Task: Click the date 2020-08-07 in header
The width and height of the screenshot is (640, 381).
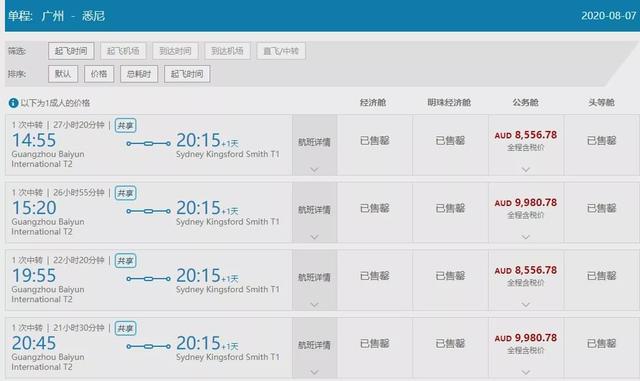Action: [609, 16]
